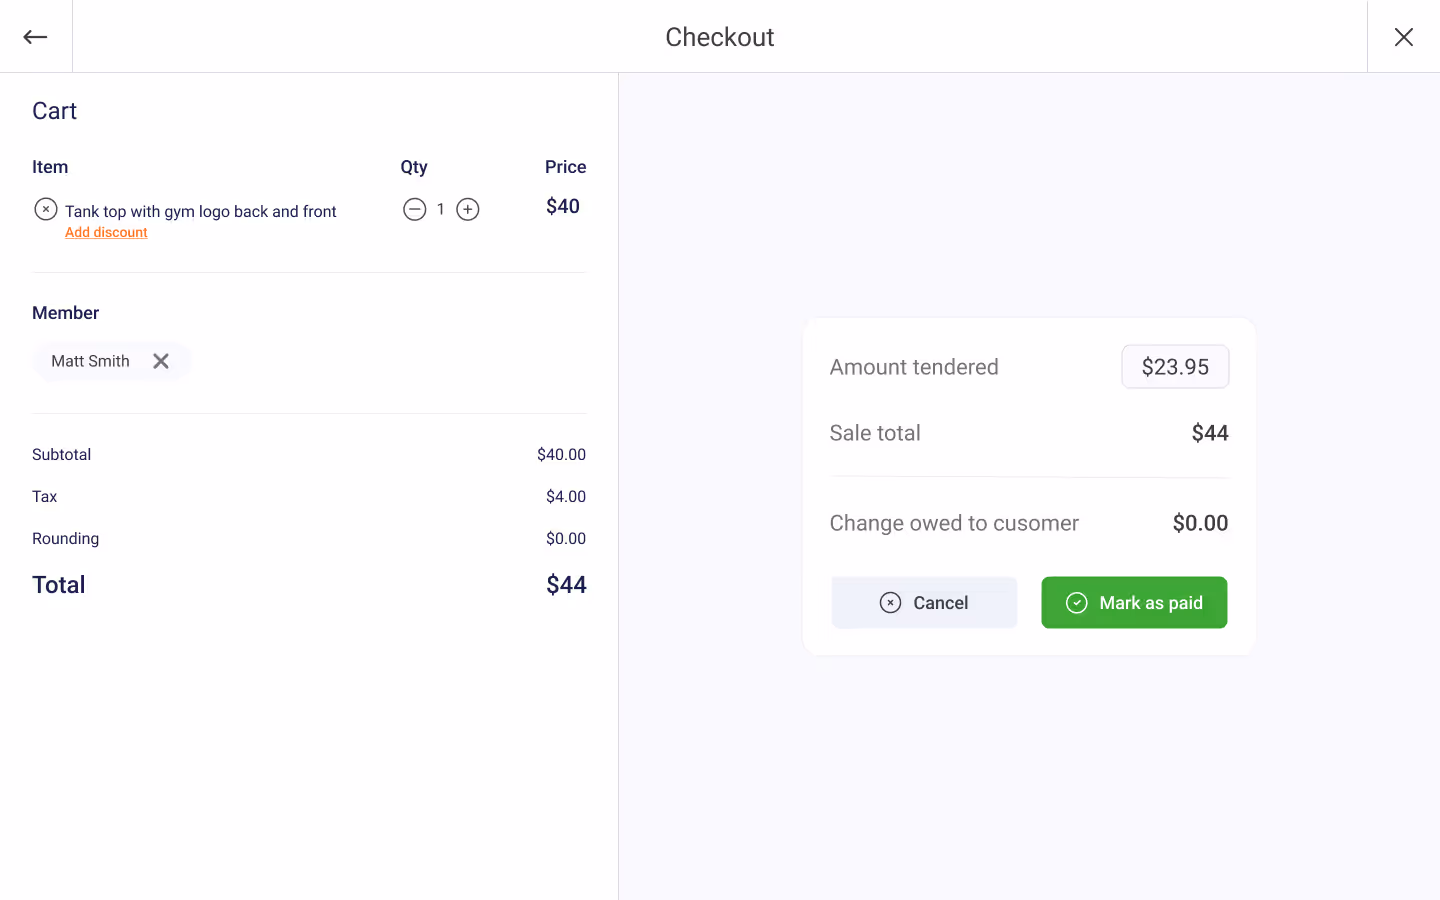Increase the Tank top quantity
The height and width of the screenshot is (900, 1440).
468,209
